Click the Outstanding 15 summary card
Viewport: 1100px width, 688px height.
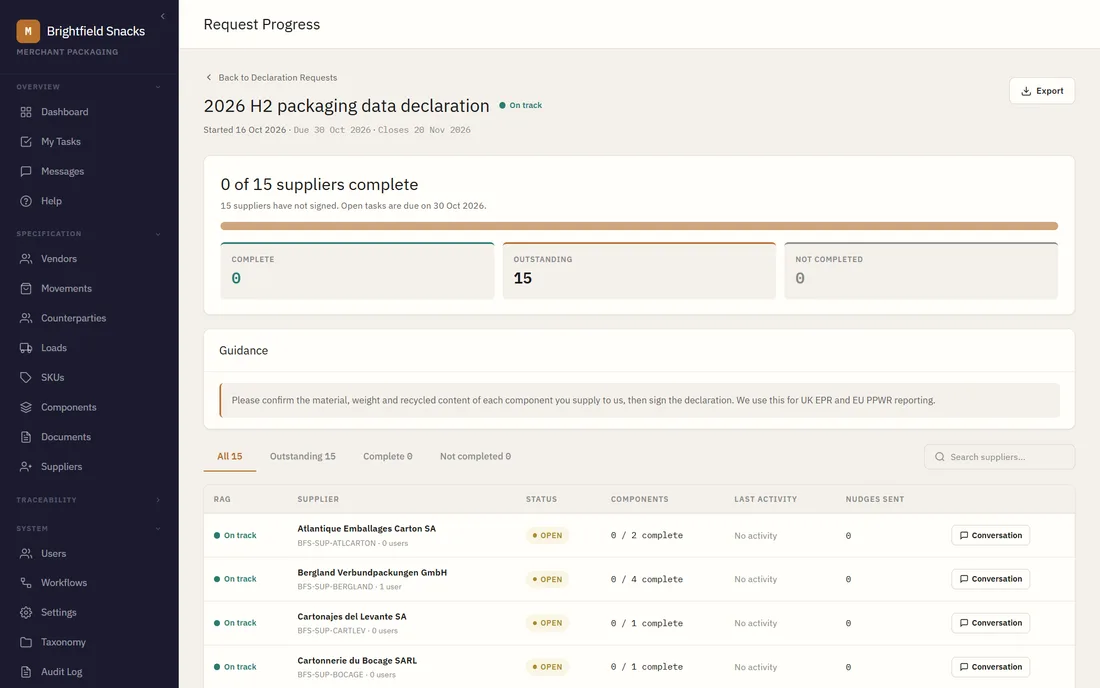639,271
